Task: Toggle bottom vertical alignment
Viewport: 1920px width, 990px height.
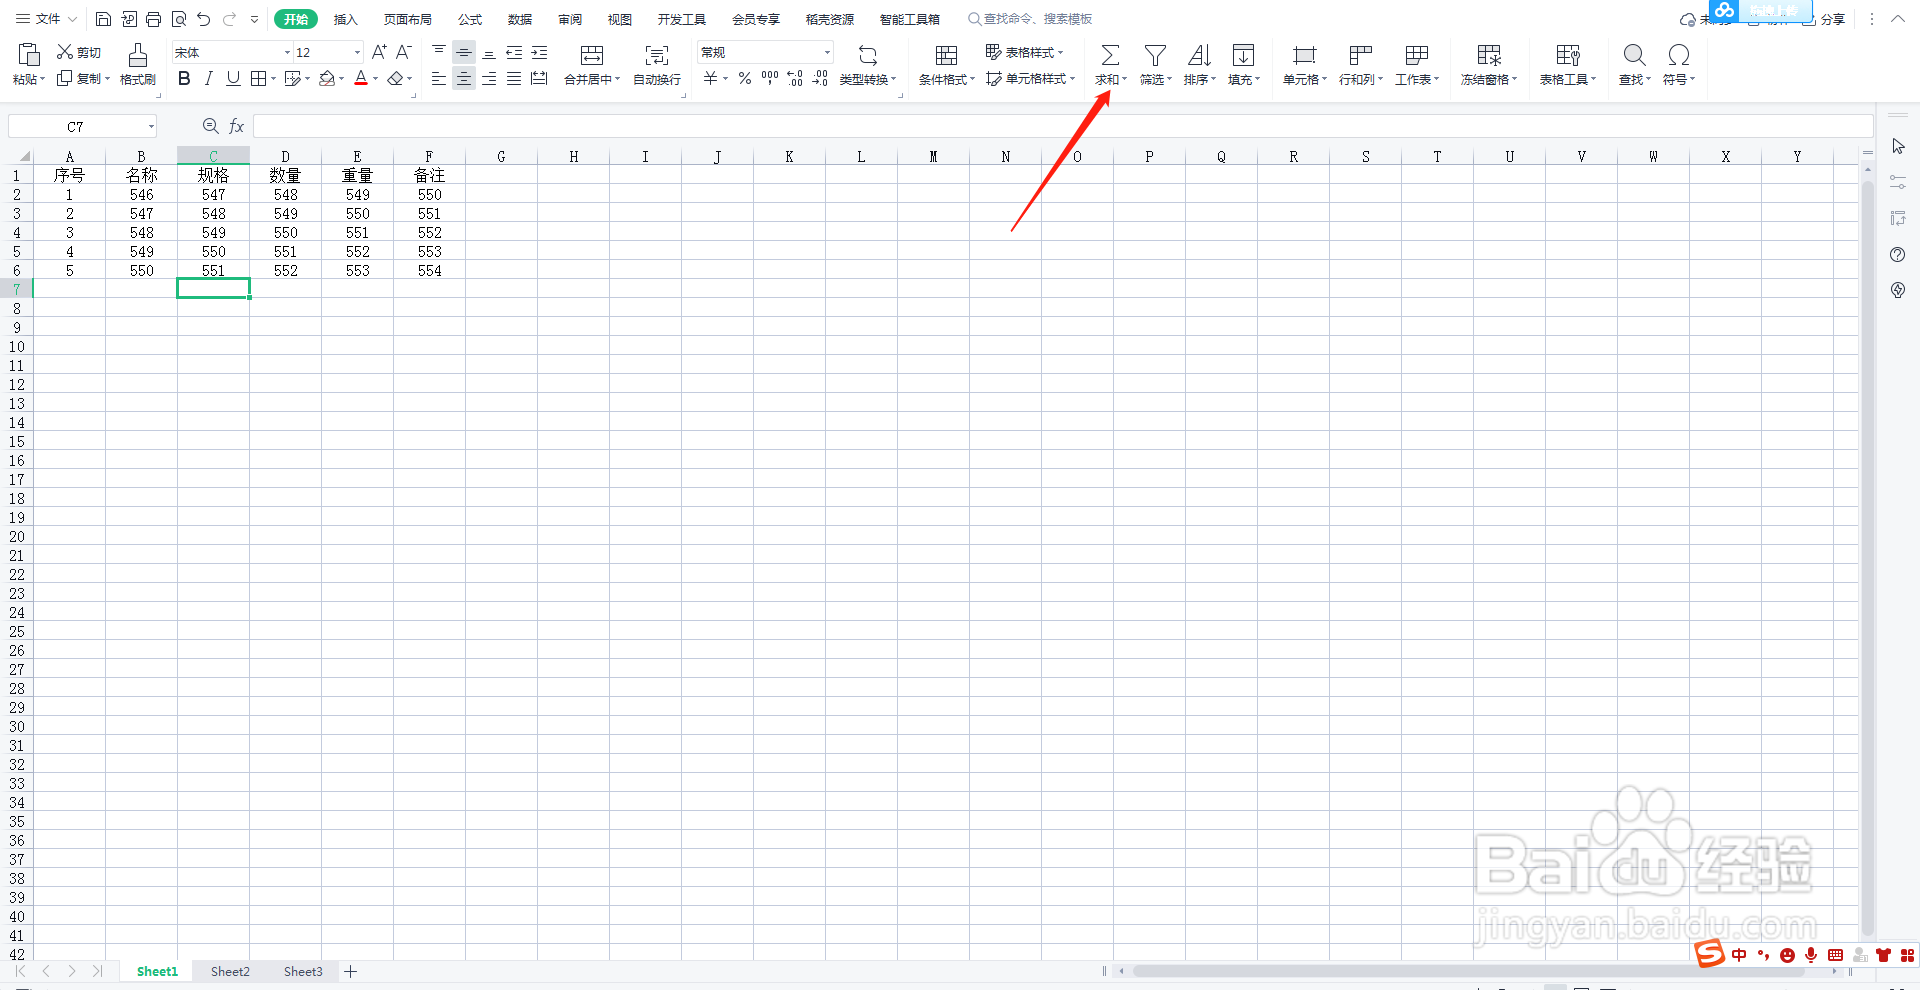Action: (x=489, y=52)
